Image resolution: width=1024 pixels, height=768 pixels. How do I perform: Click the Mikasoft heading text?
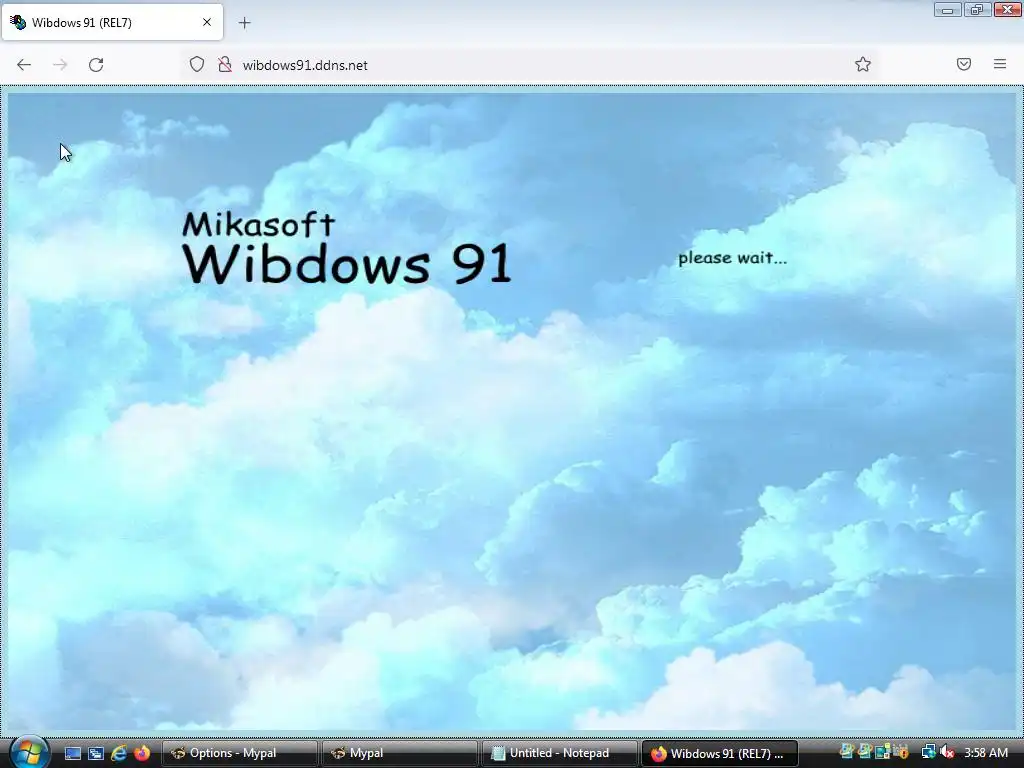[x=259, y=224]
